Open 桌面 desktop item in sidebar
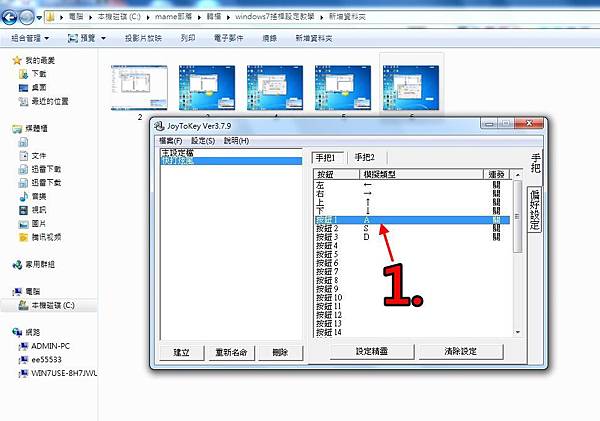 33,88
